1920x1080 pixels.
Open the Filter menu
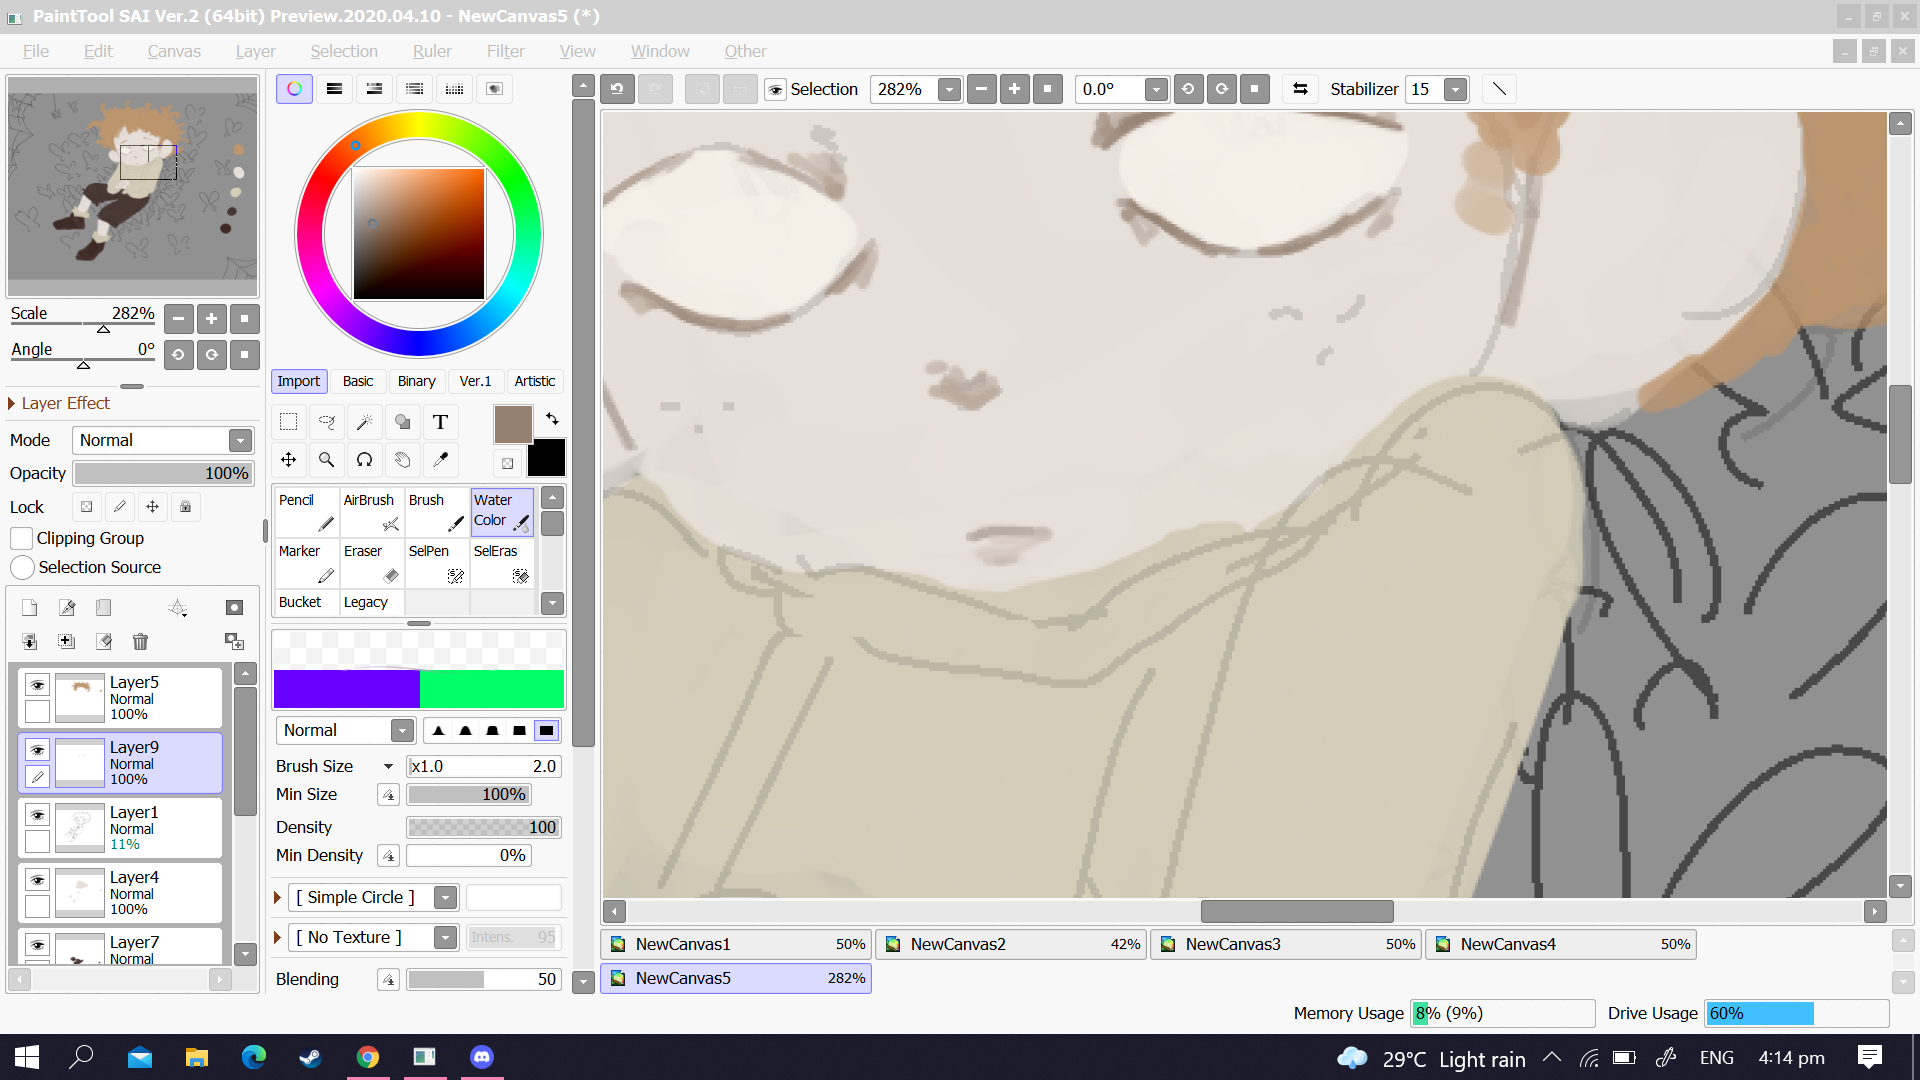coord(505,51)
